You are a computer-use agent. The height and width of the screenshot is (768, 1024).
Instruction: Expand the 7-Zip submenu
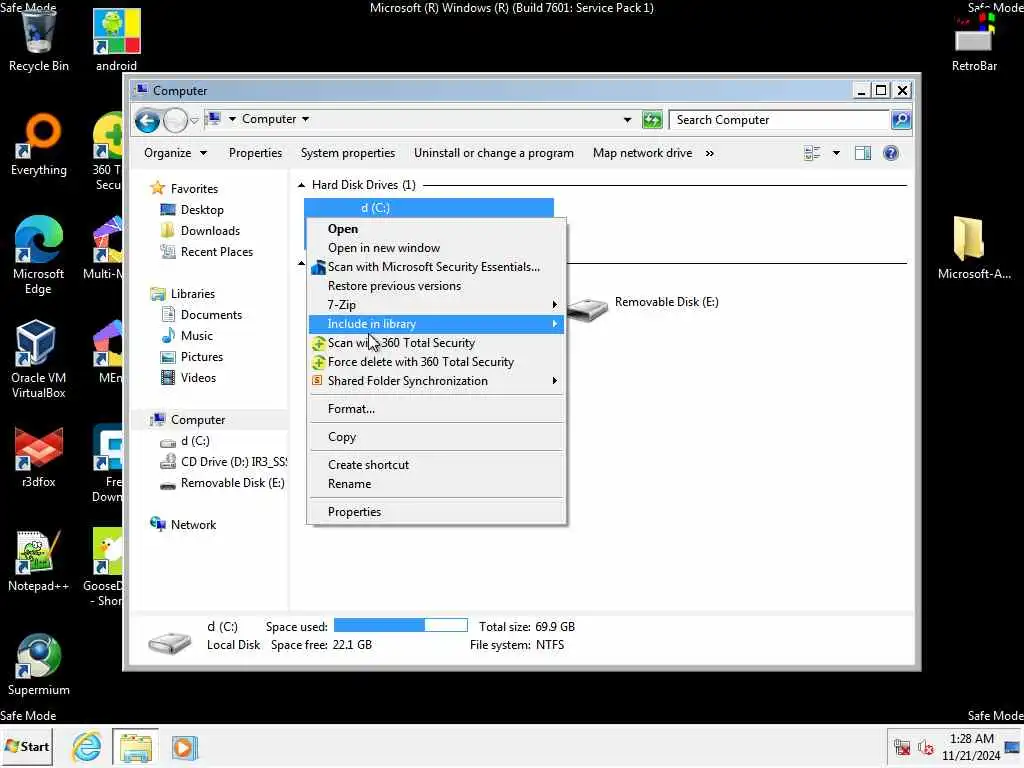click(x=436, y=305)
